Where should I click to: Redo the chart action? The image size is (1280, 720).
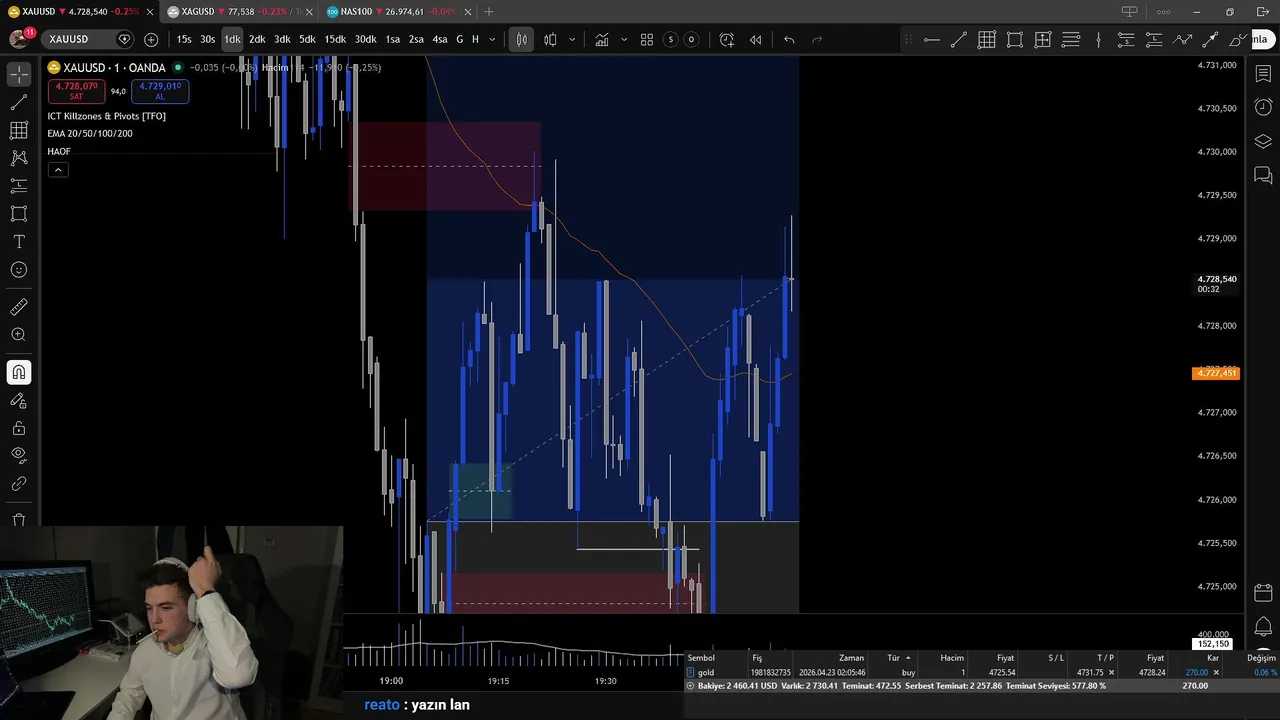[x=817, y=39]
